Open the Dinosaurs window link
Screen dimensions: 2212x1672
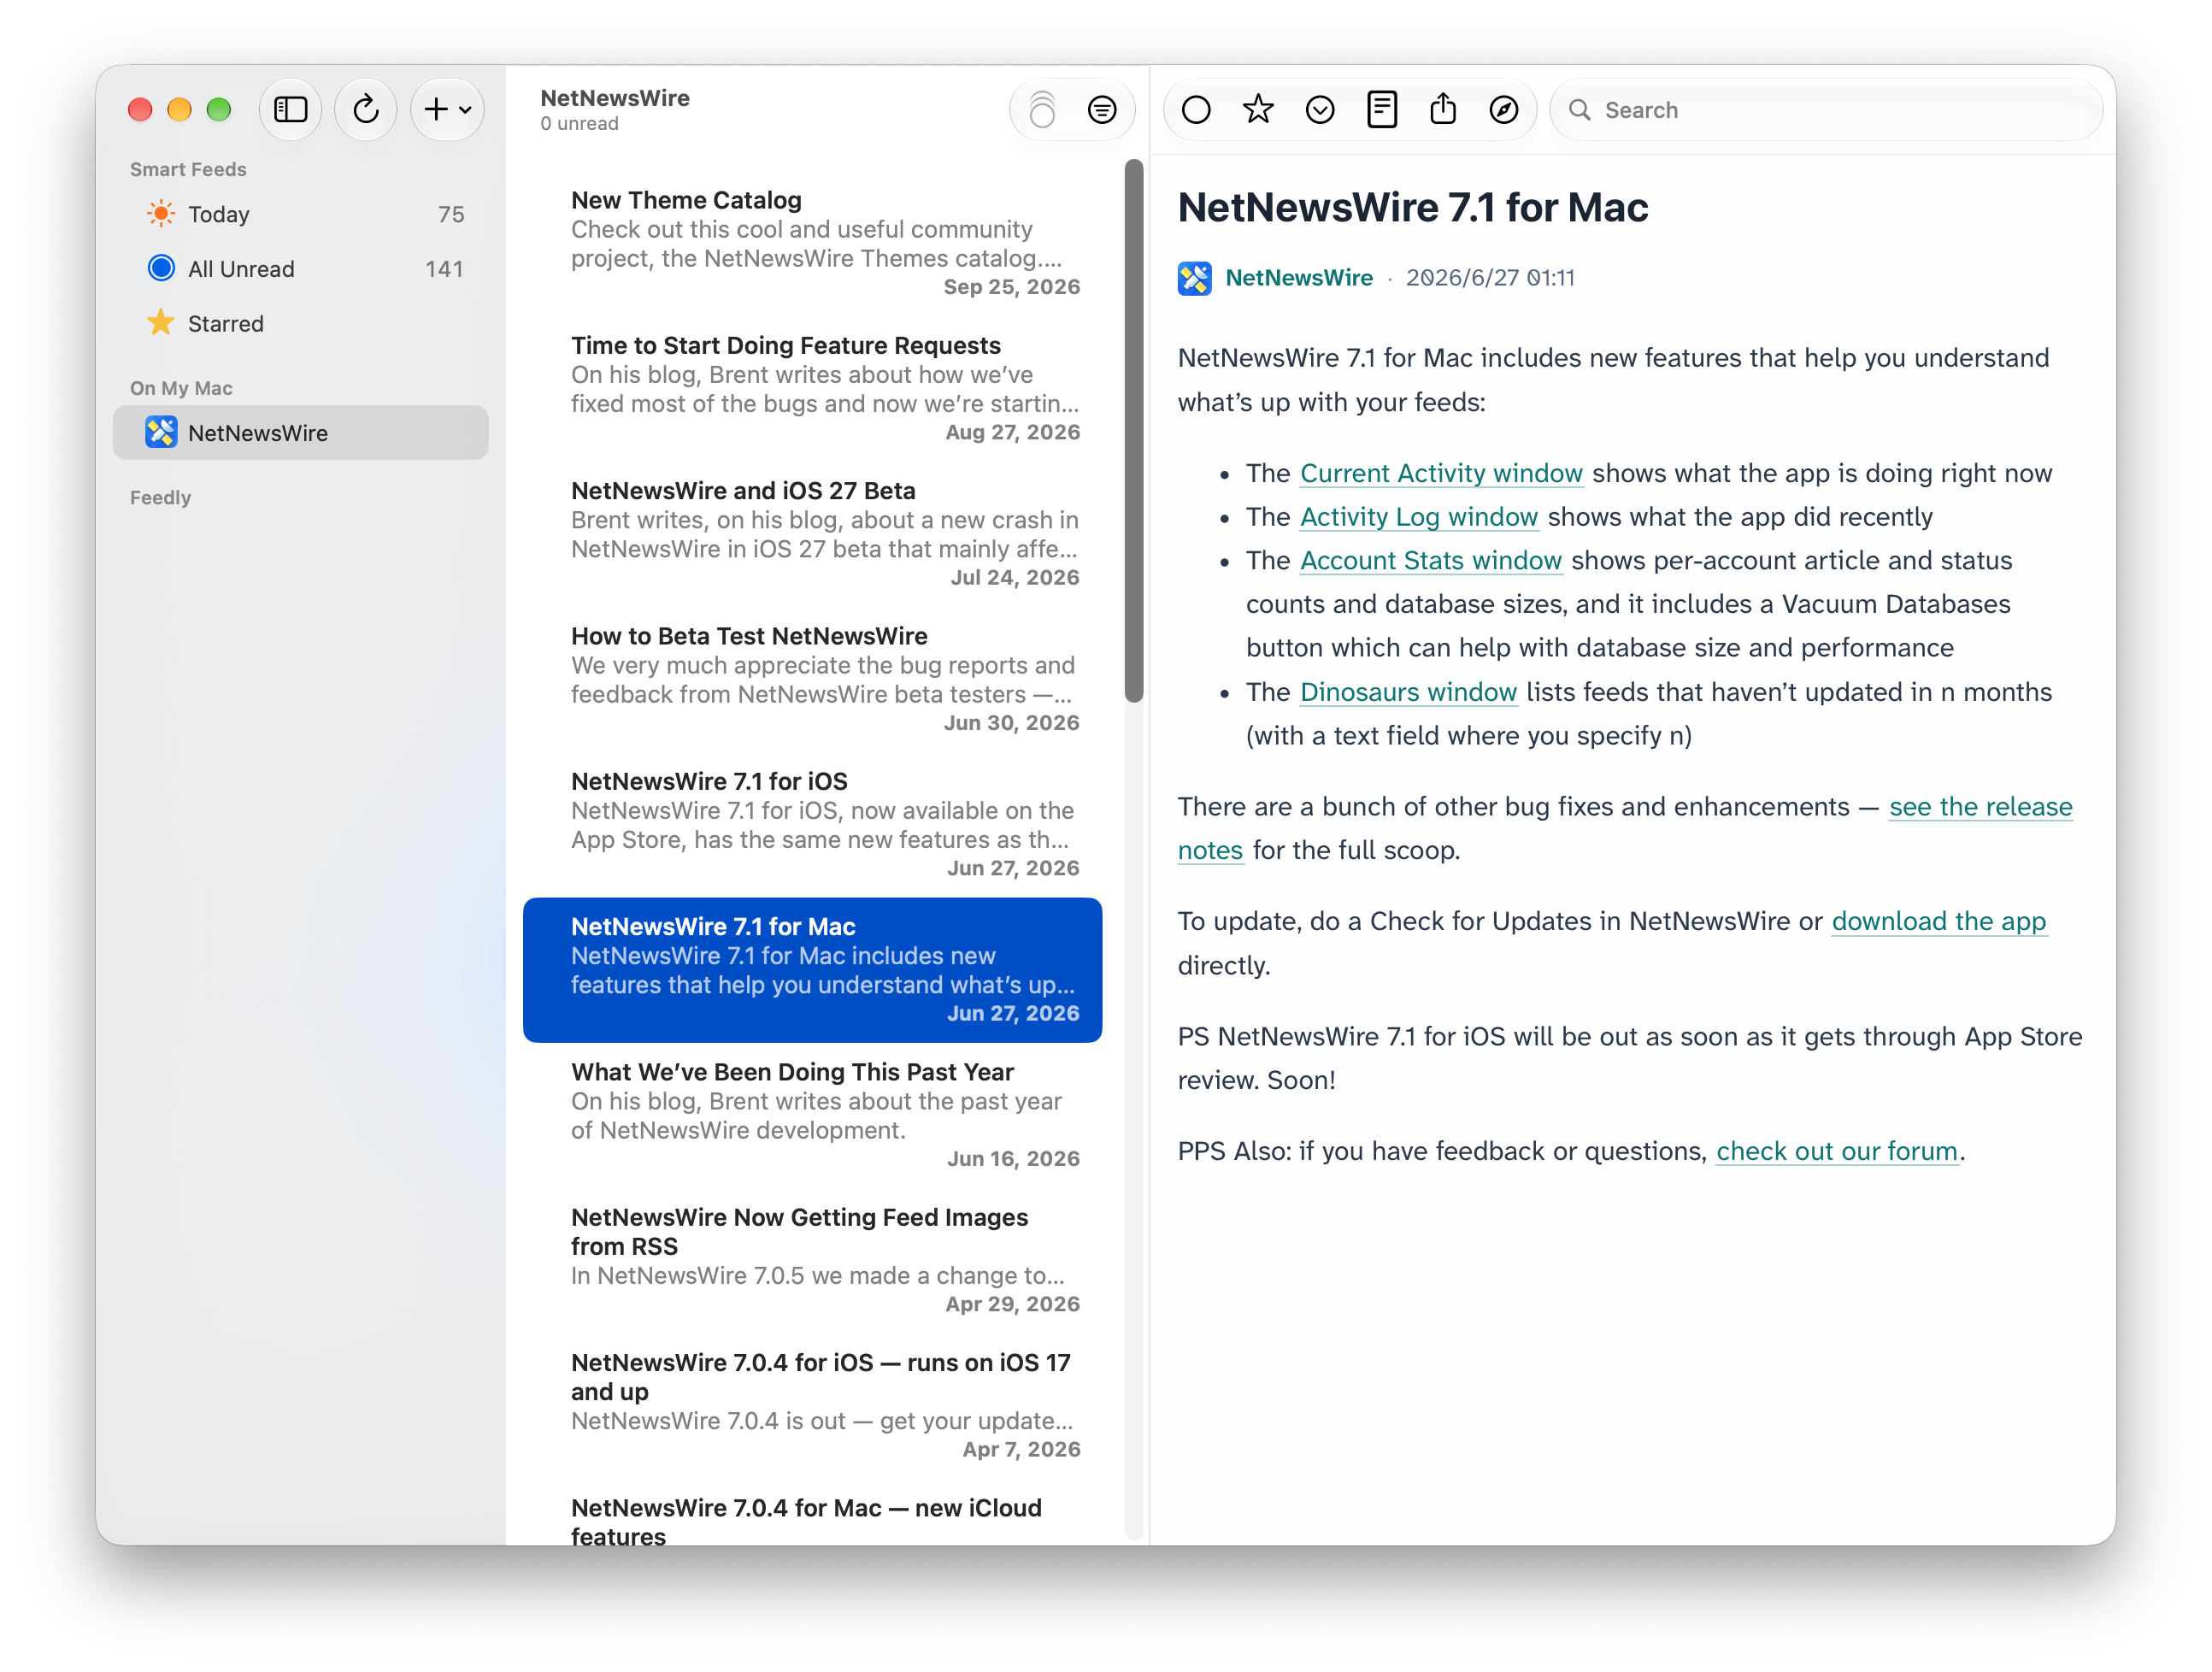tap(1408, 692)
